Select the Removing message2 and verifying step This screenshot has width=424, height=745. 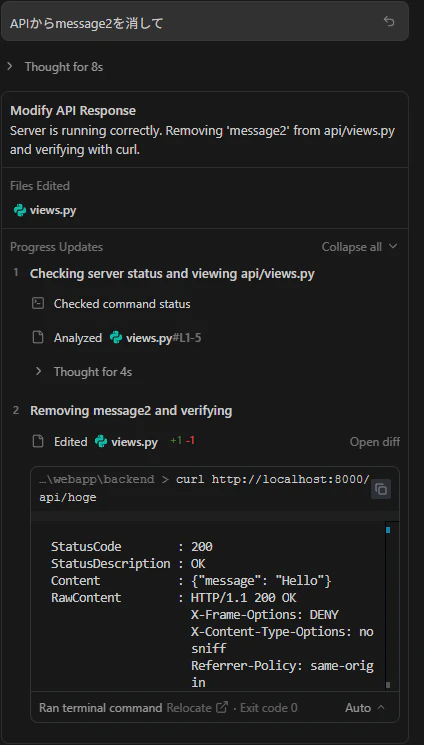tap(131, 411)
